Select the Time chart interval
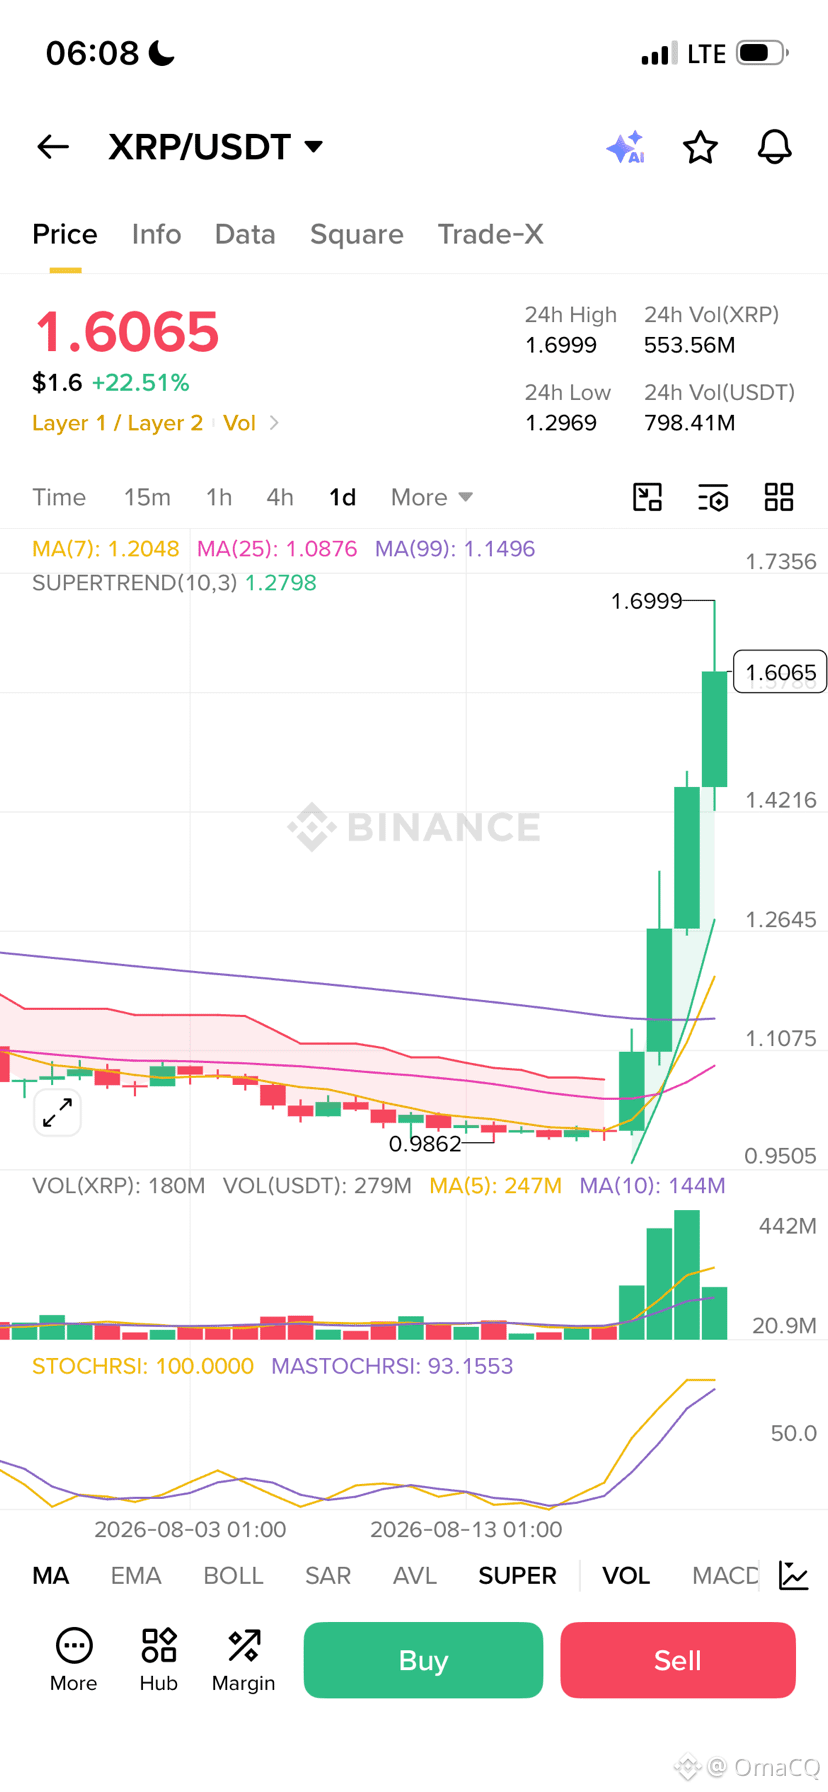This screenshot has height=1792, width=828. coord(59,497)
